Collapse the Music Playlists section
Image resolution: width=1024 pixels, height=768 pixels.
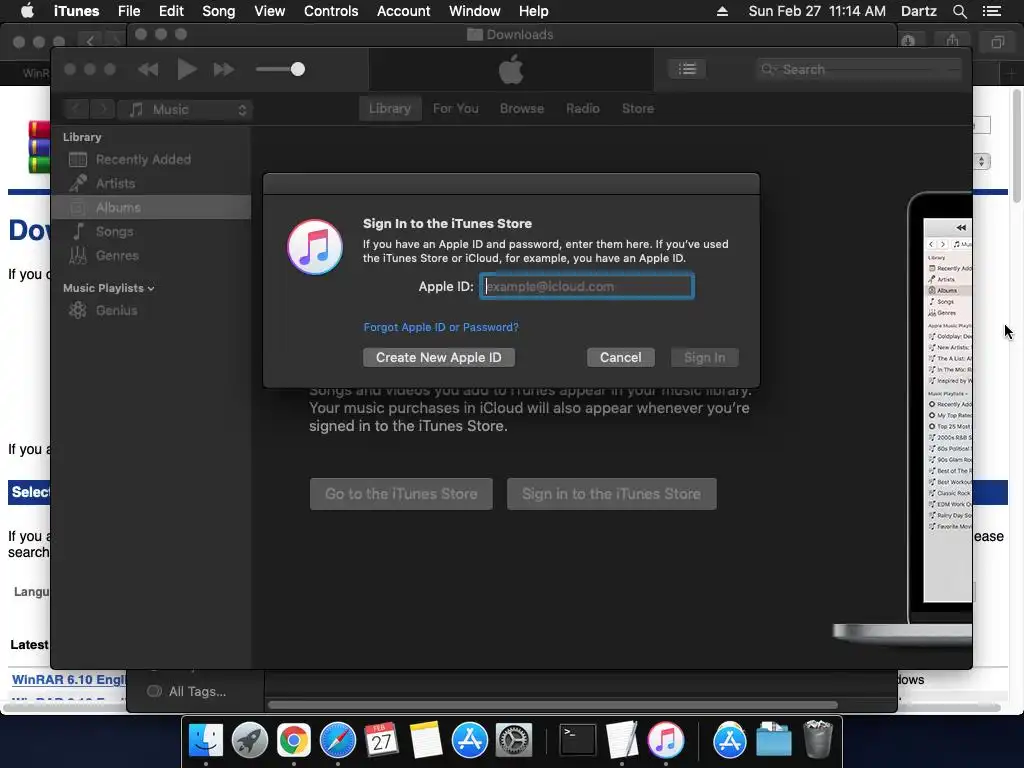click(x=151, y=288)
